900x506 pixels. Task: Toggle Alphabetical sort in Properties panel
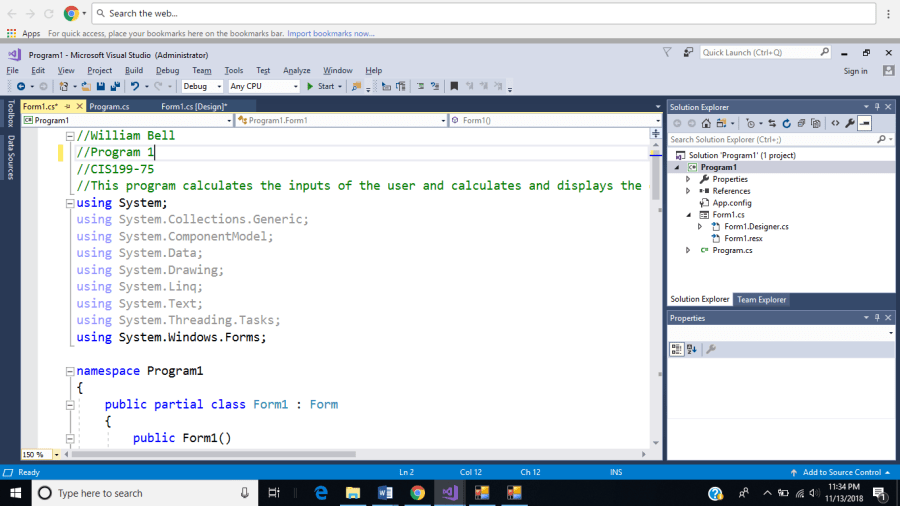[x=692, y=349]
